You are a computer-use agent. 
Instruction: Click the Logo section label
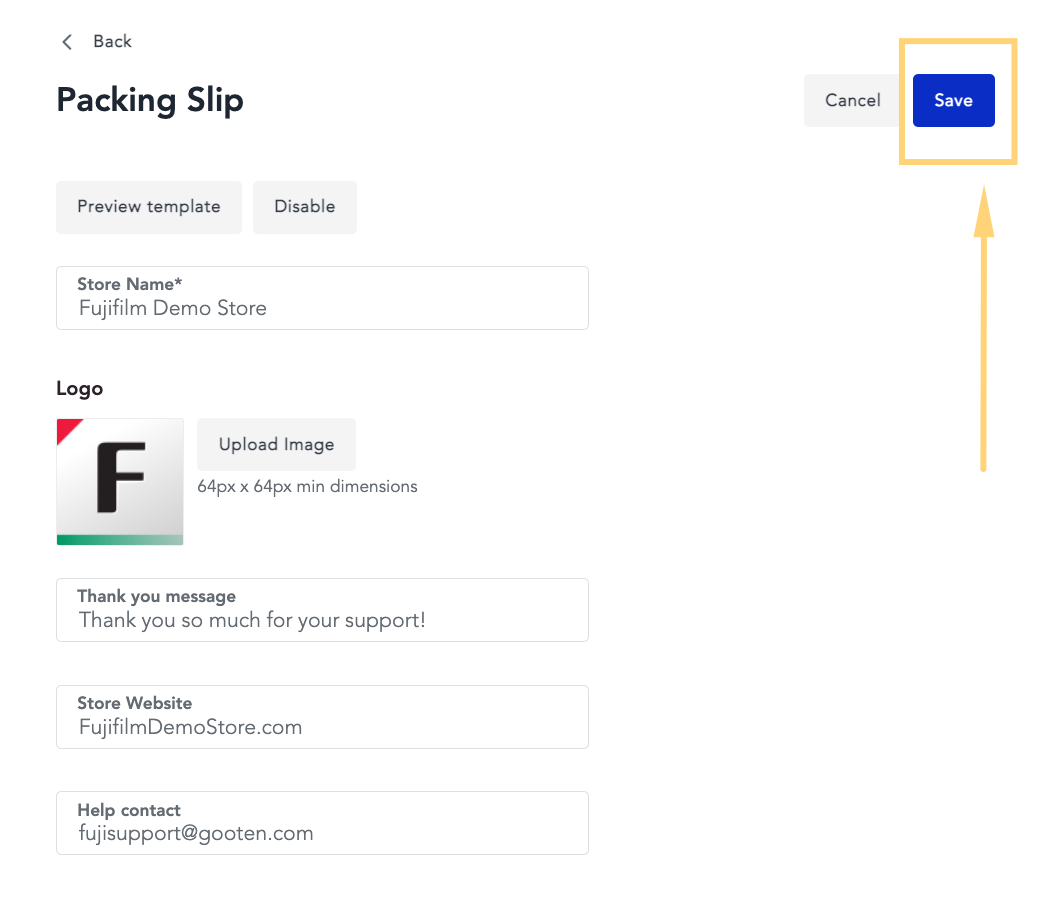pos(80,389)
